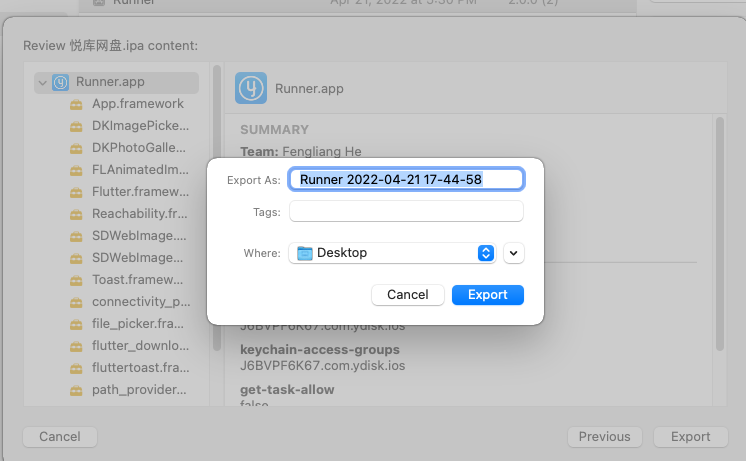Image resolution: width=746 pixels, height=461 pixels.
Task: Cancel the Export As save dialog
Action: (x=407, y=294)
